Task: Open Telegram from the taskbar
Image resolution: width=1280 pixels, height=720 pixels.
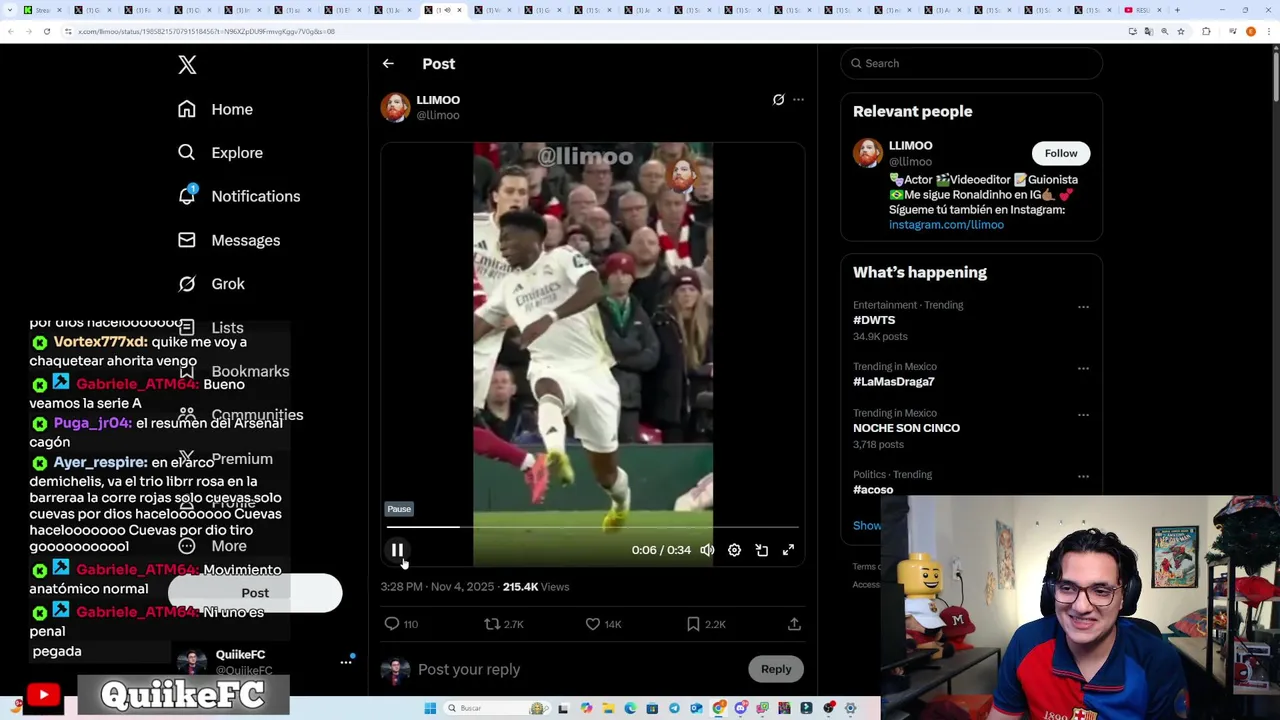Action: pos(674,708)
